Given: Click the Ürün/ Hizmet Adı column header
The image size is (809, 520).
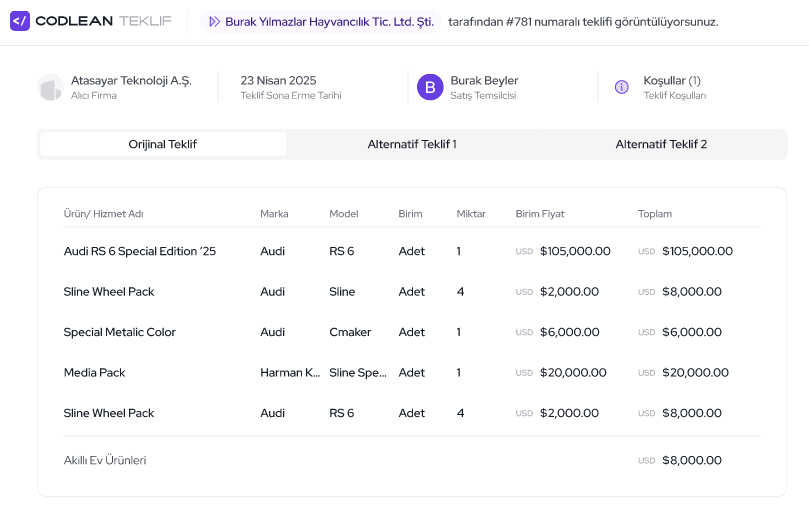Looking at the screenshot, I should click(103, 214).
